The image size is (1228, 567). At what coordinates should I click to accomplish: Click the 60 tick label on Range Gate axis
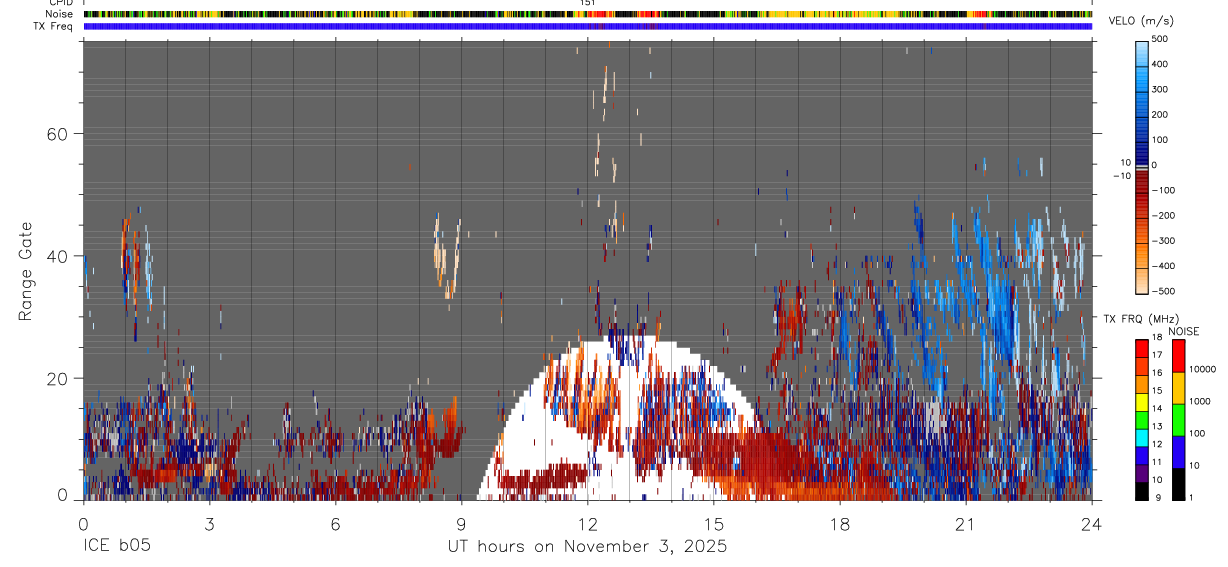pos(58,133)
